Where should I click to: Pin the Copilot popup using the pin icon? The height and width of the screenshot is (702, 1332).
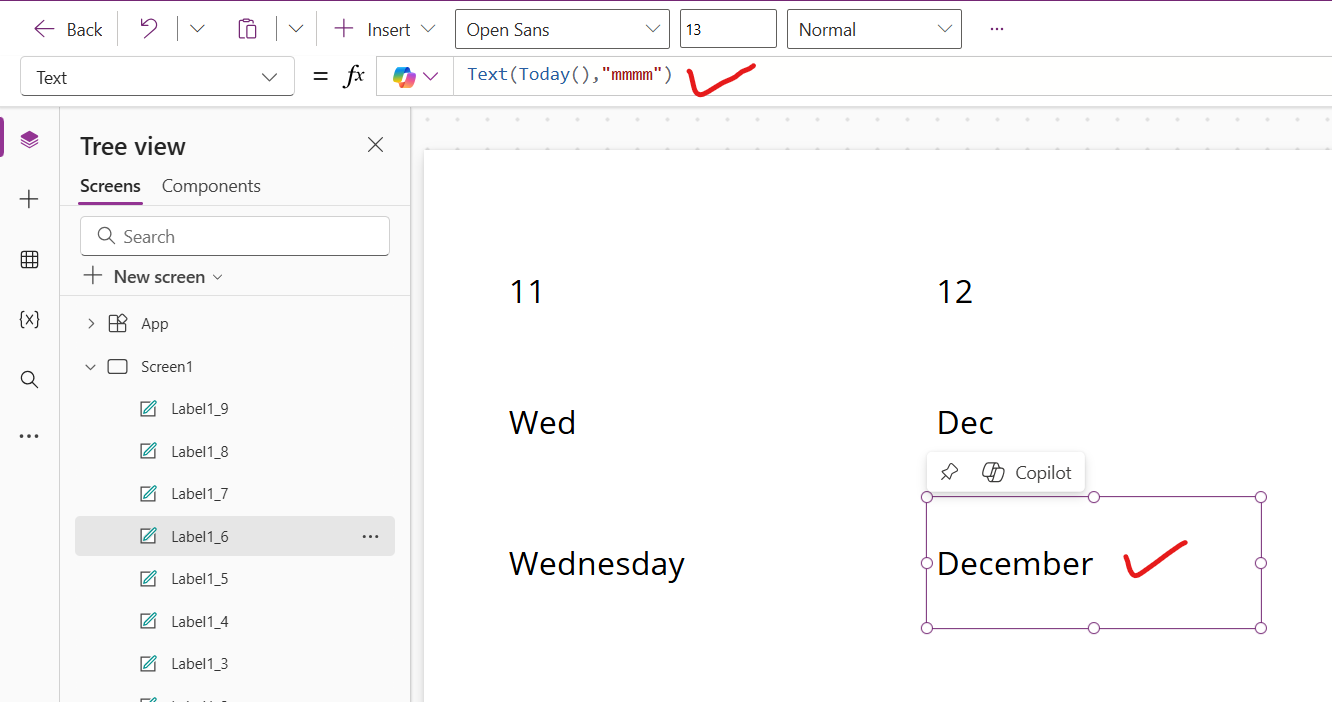[x=948, y=471]
